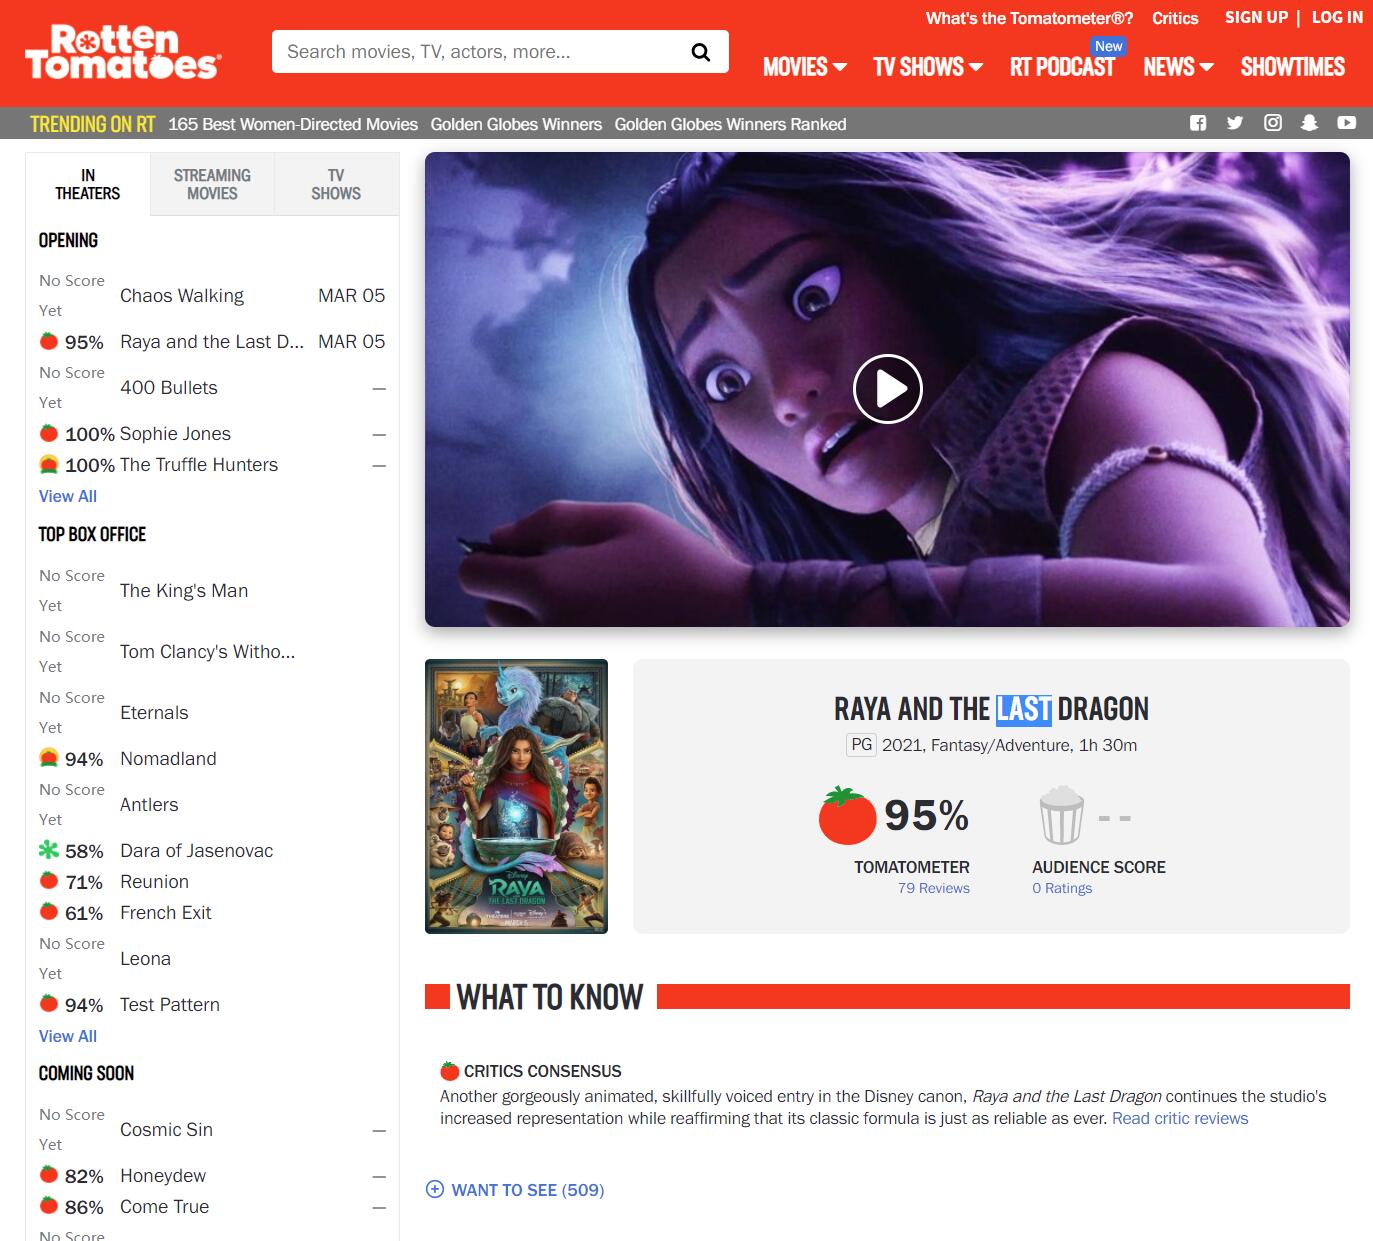
Task: Click certified fresh icon beside The Truffle Hunters
Action: [49, 464]
